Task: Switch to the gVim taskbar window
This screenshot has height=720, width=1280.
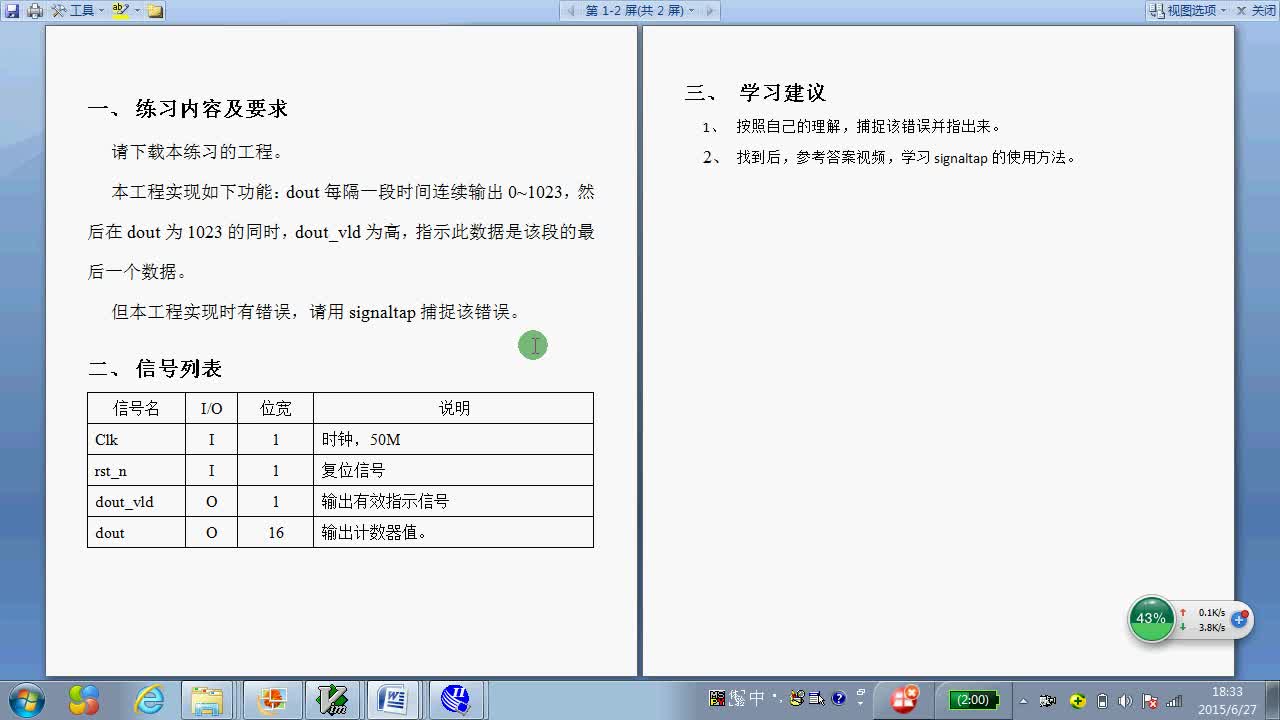Action: (x=332, y=699)
